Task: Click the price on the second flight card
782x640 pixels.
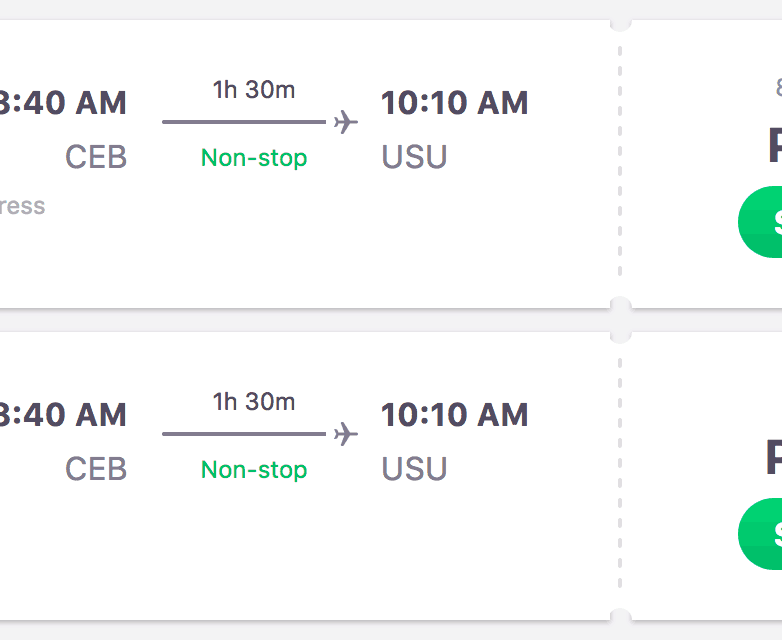Action: (x=774, y=458)
